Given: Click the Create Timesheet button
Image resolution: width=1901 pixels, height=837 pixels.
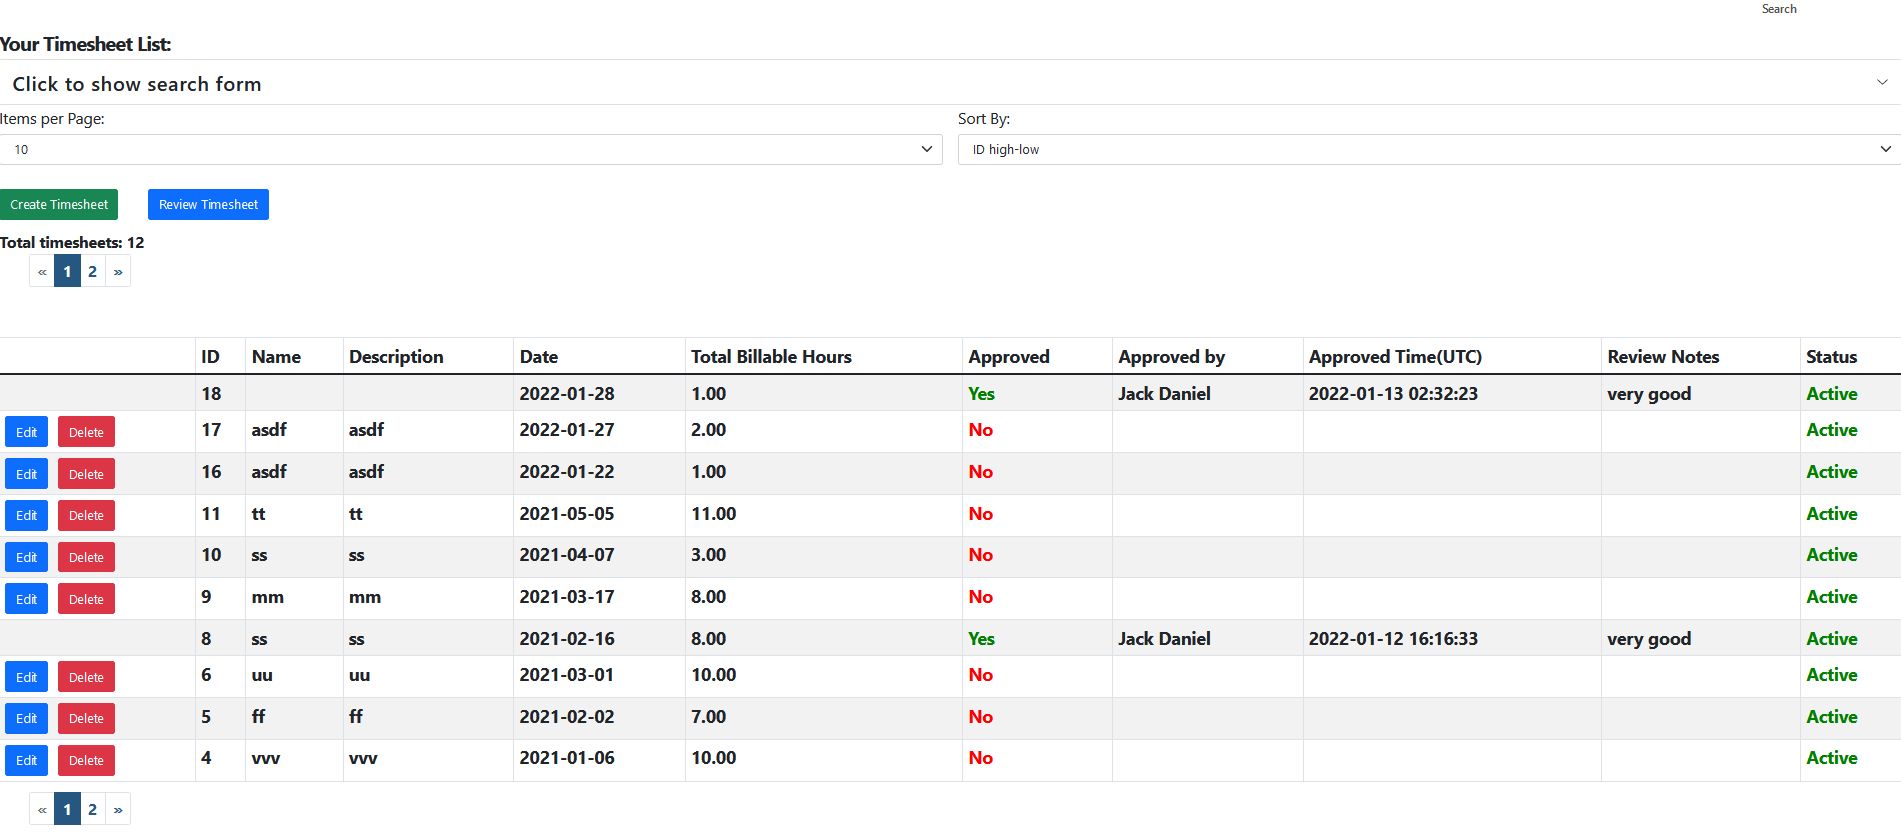Looking at the screenshot, I should coord(59,204).
